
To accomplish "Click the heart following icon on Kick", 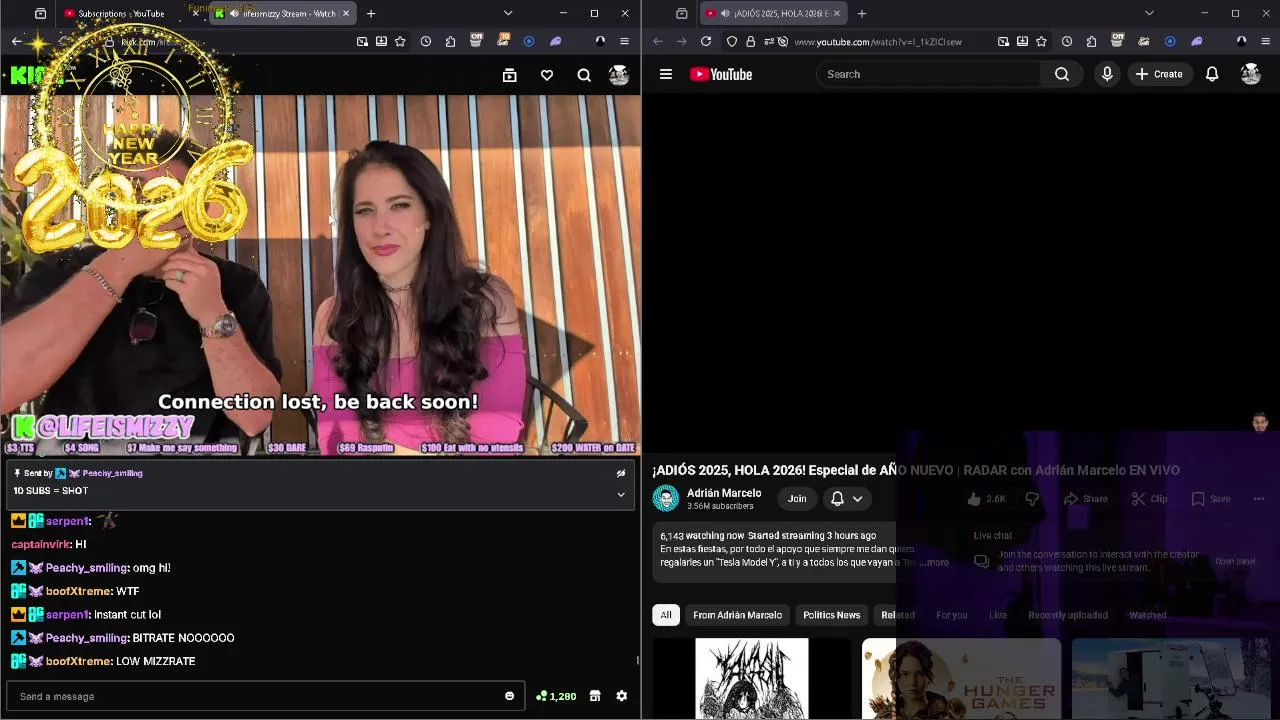I will click(x=547, y=75).
